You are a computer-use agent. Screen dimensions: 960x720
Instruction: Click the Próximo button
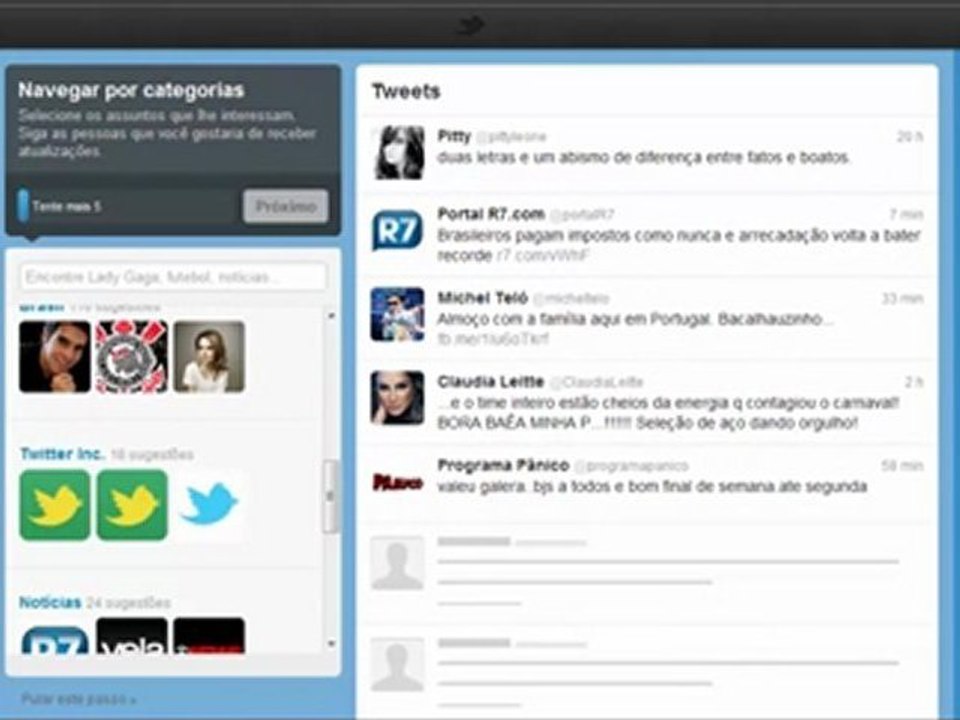(x=285, y=206)
